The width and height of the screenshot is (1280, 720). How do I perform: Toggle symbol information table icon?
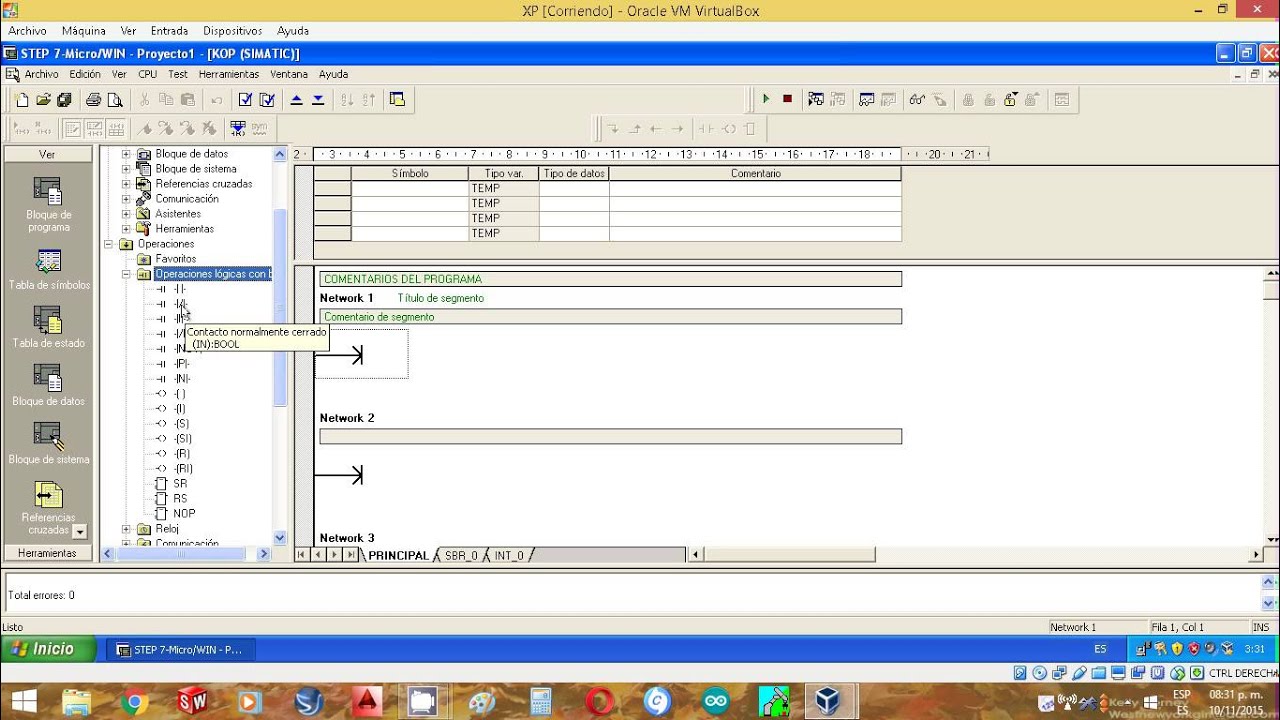(116, 128)
